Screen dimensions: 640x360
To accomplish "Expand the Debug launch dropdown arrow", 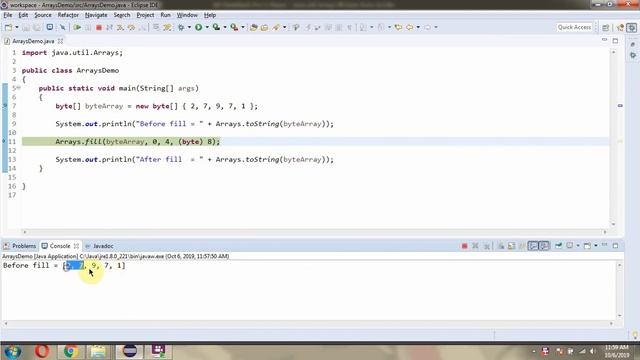I will coord(189,27).
